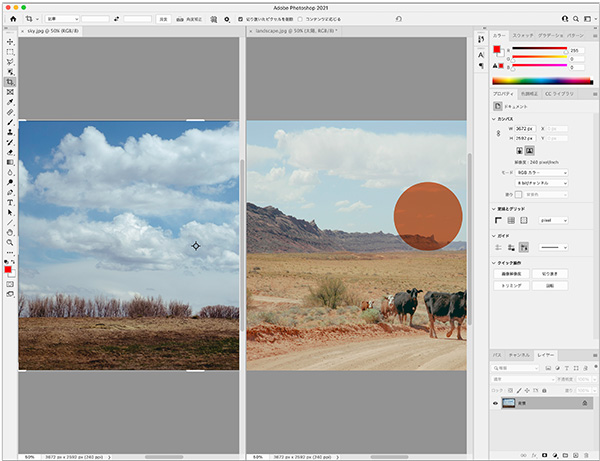This screenshot has width=600, height=461.
Task: Collapse the Canvas section
Action: (x=494, y=119)
